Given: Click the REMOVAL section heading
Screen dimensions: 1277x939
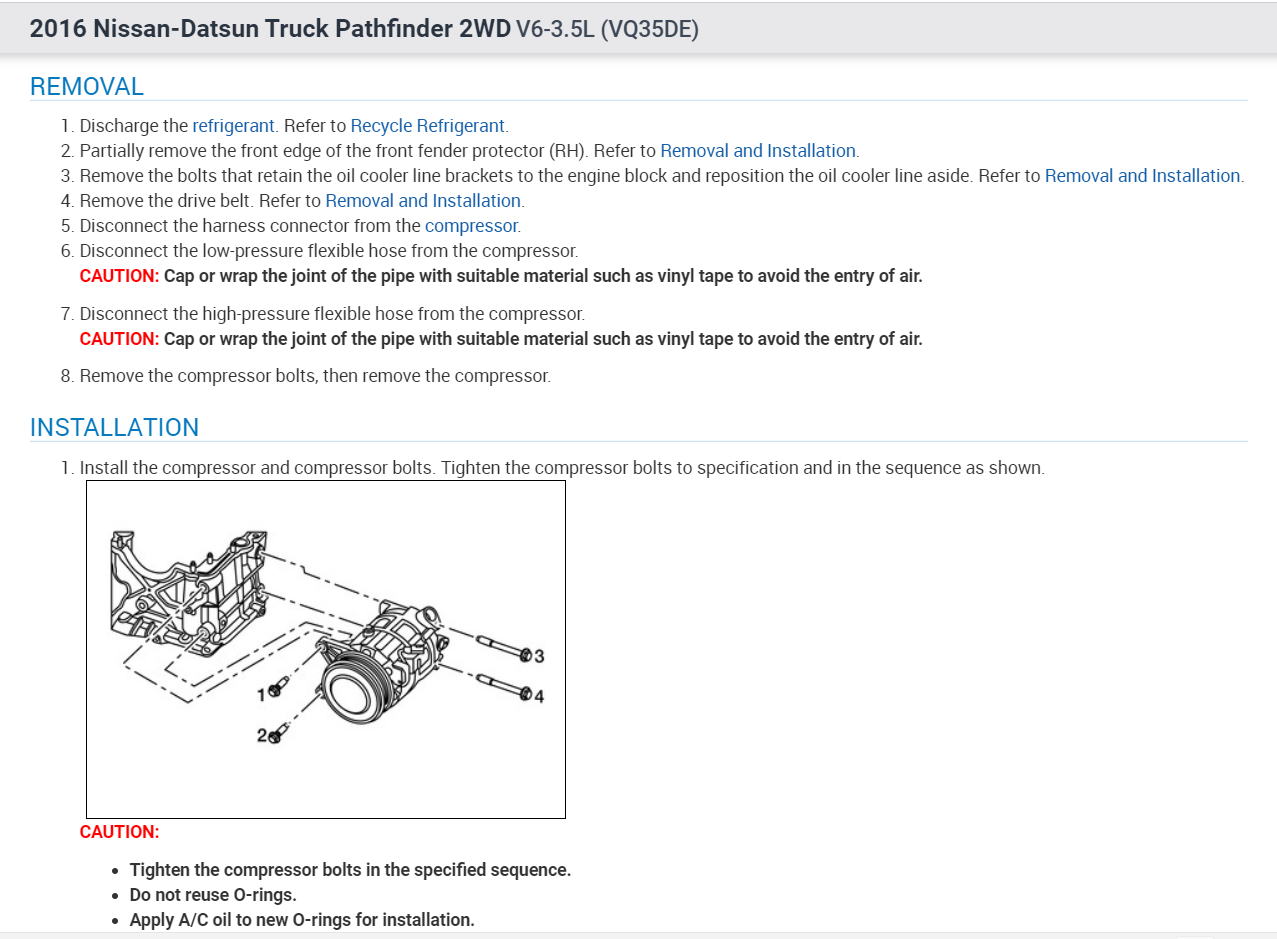Looking at the screenshot, I should pyautogui.click(x=87, y=86).
